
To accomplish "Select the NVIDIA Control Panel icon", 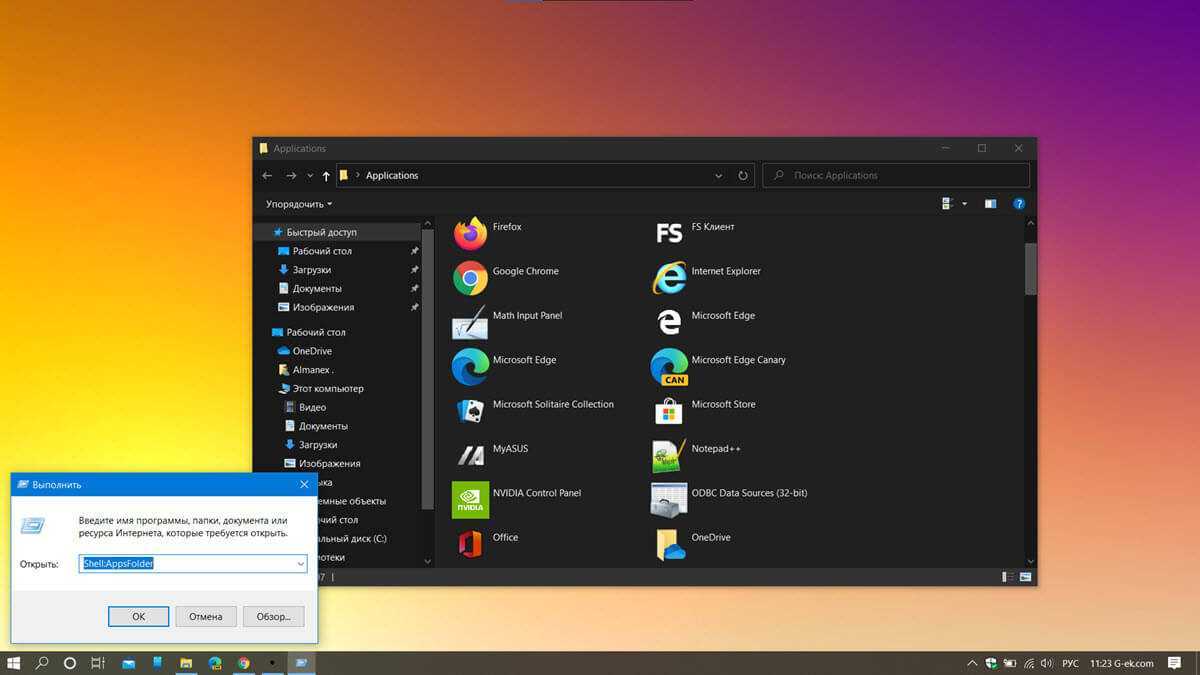I will (470, 500).
